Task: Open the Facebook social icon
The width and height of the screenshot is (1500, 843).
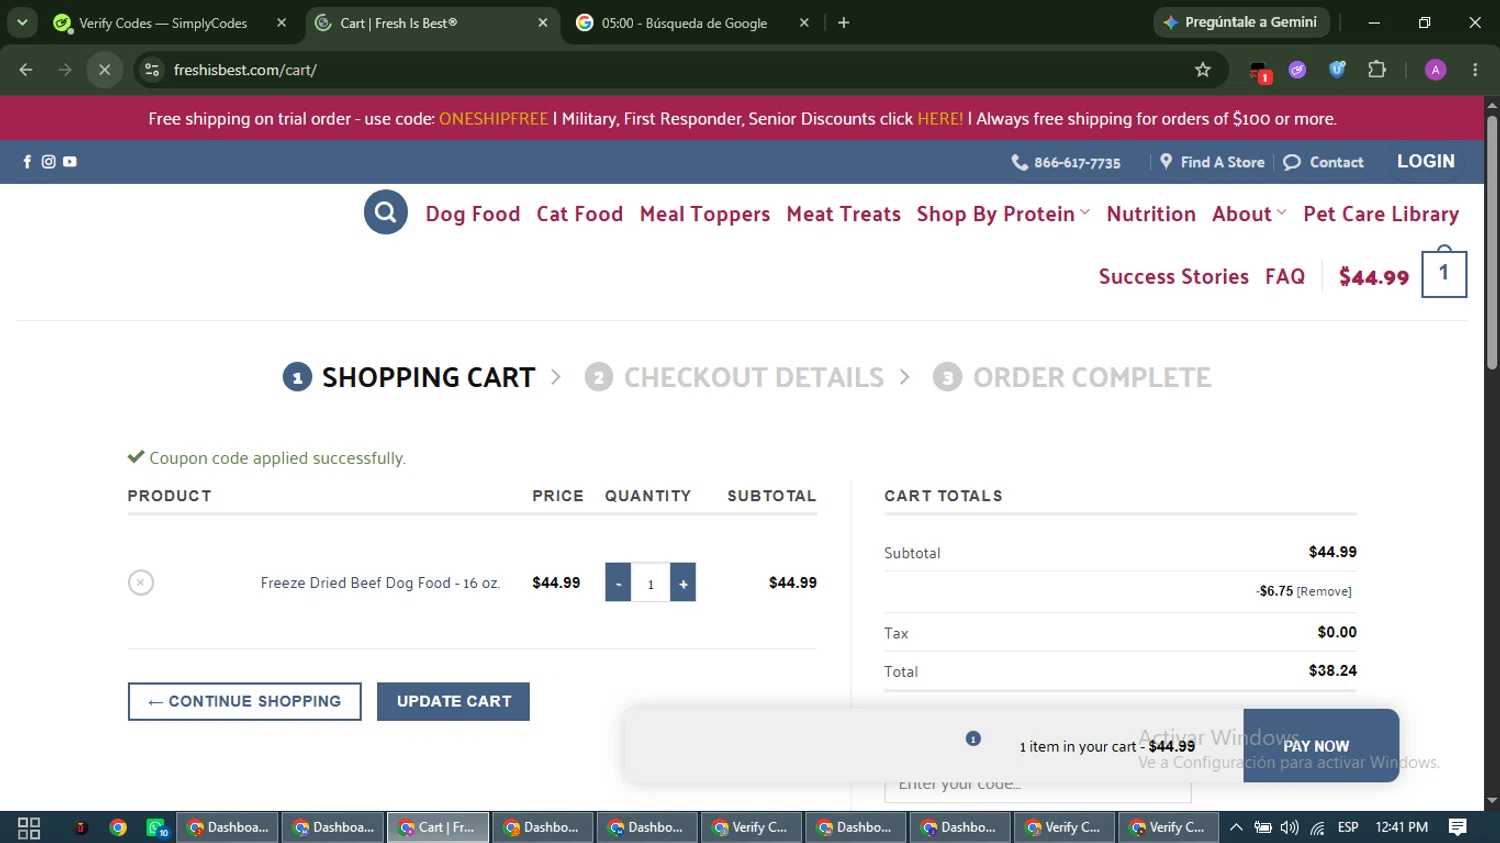Action: click(x=27, y=162)
